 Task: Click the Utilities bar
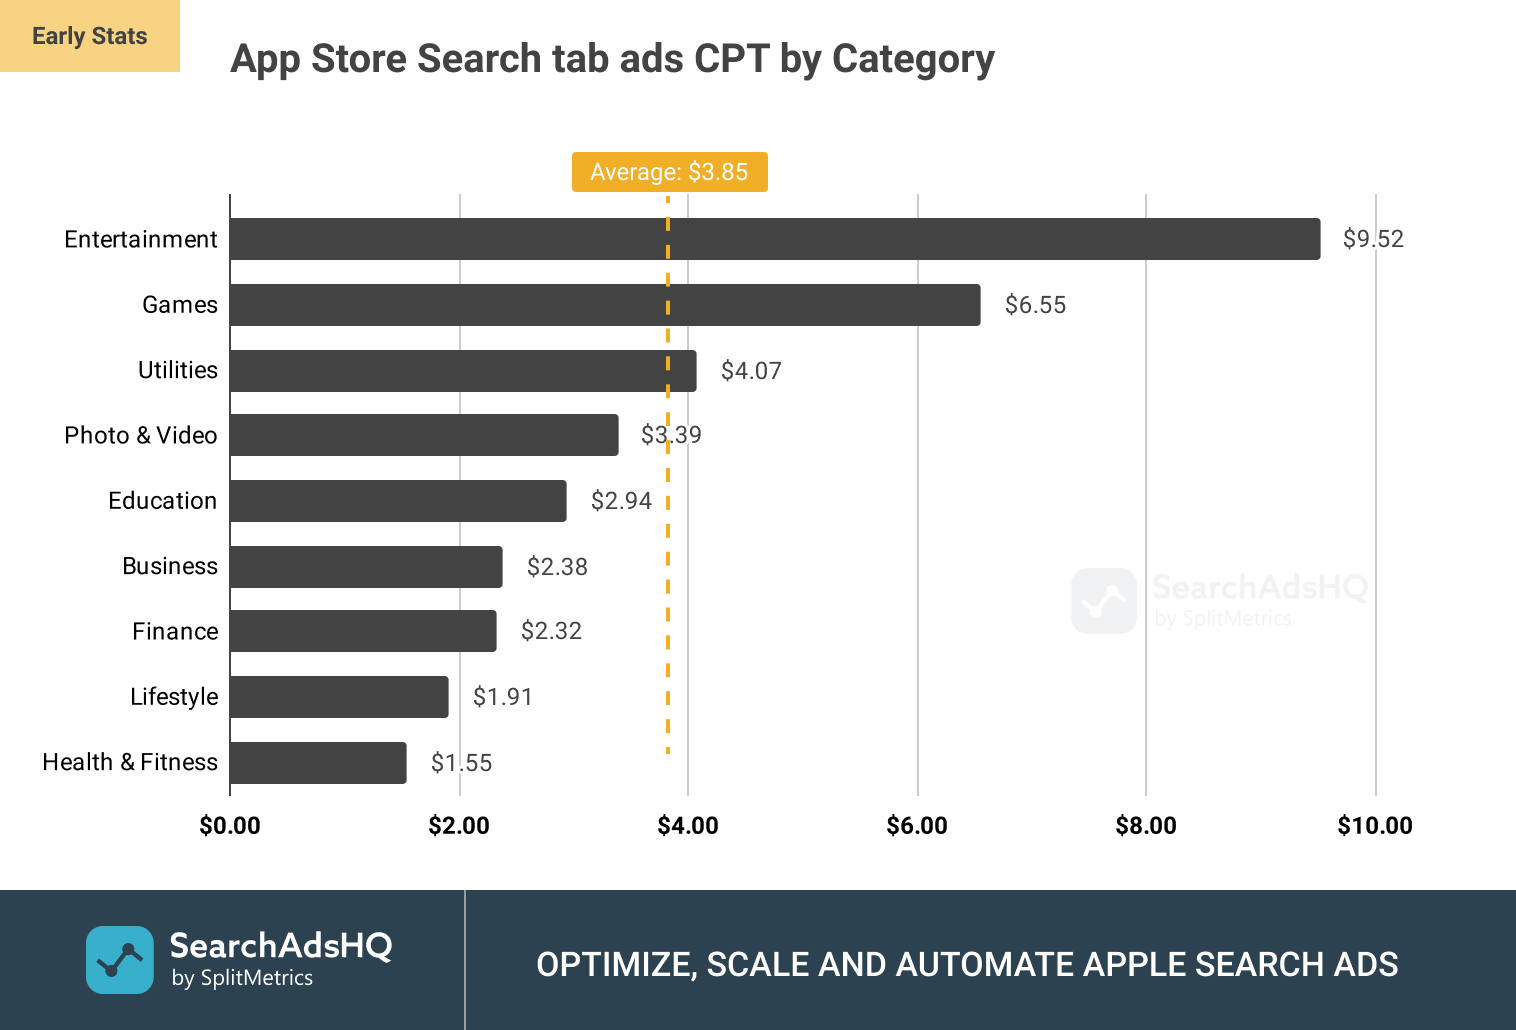[463, 371]
